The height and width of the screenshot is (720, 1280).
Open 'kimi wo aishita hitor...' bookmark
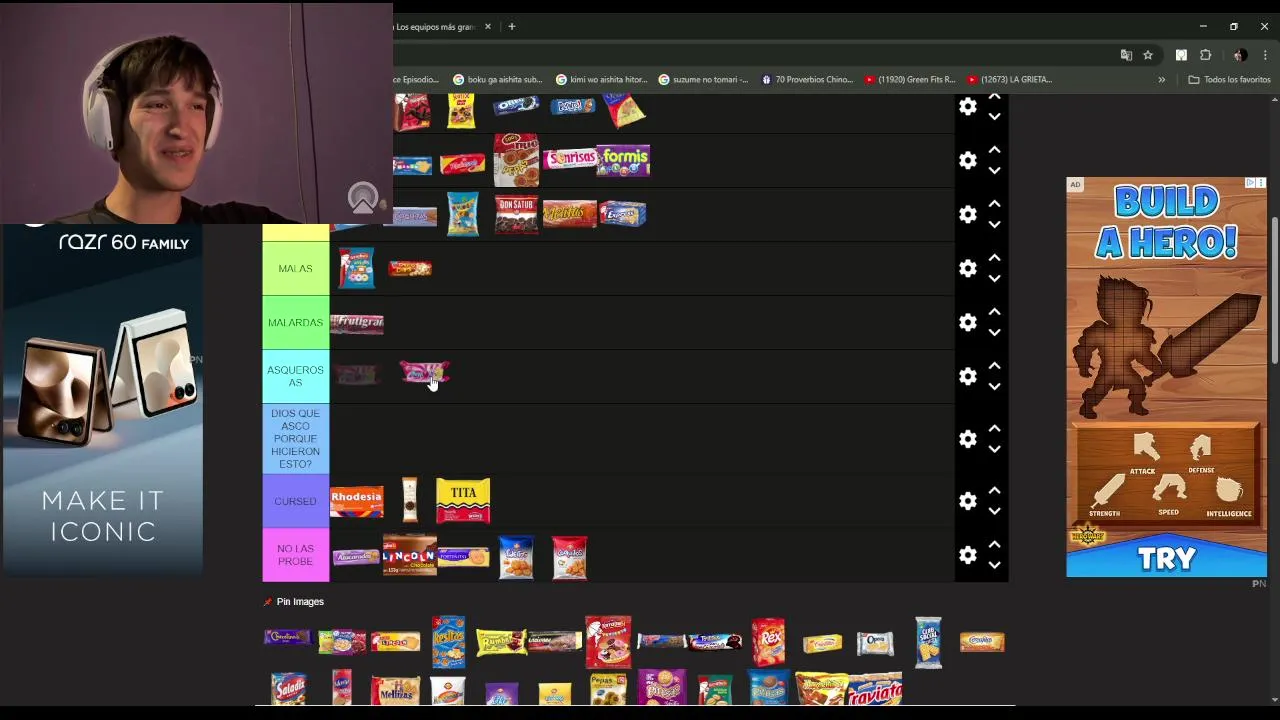(601, 79)
